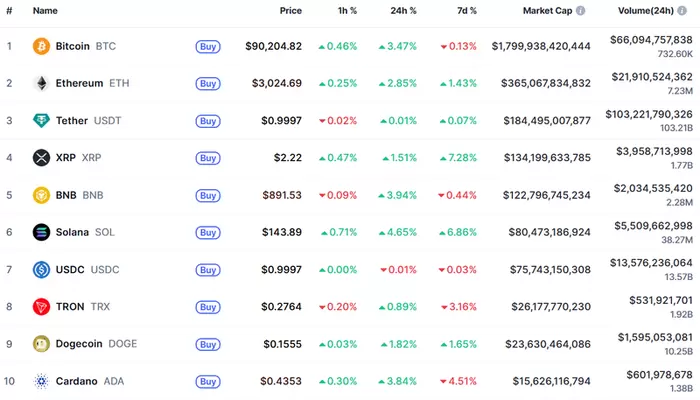
Task: Open the USDC coin name link
Action: pos(70,269)
